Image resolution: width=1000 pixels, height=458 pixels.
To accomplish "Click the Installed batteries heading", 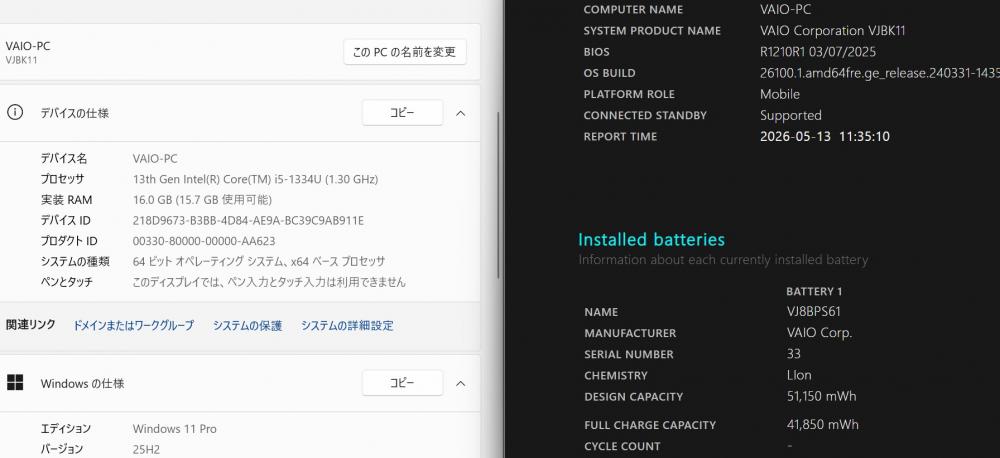I will click(651, 240).
